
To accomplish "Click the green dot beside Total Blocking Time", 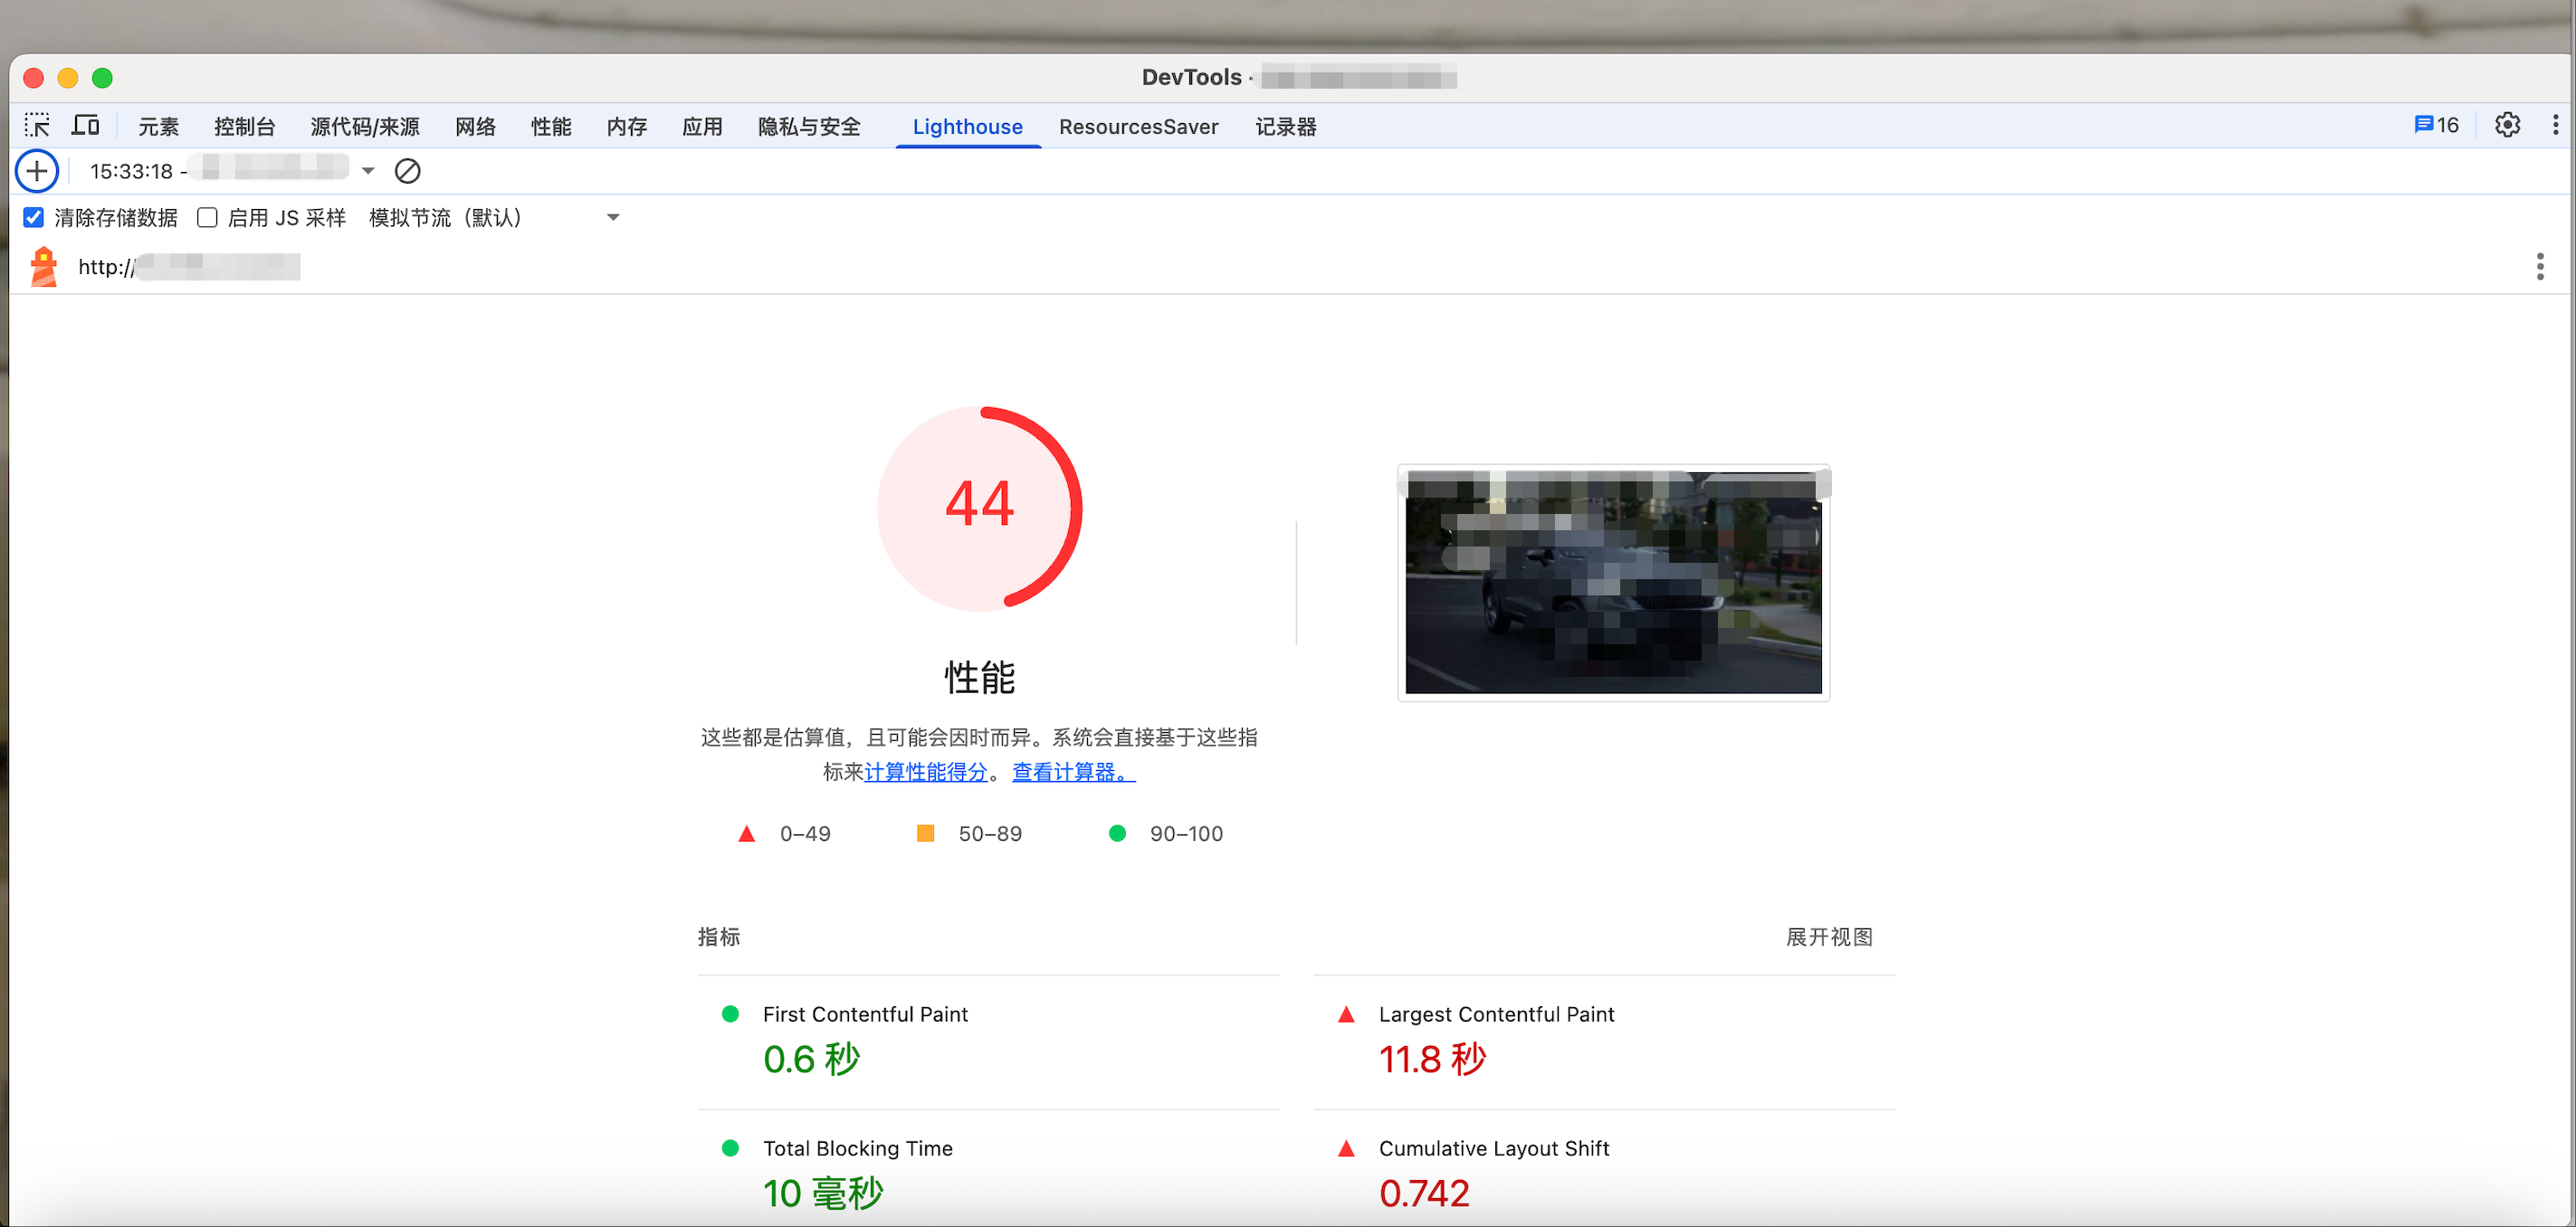I will point(730,1148).
